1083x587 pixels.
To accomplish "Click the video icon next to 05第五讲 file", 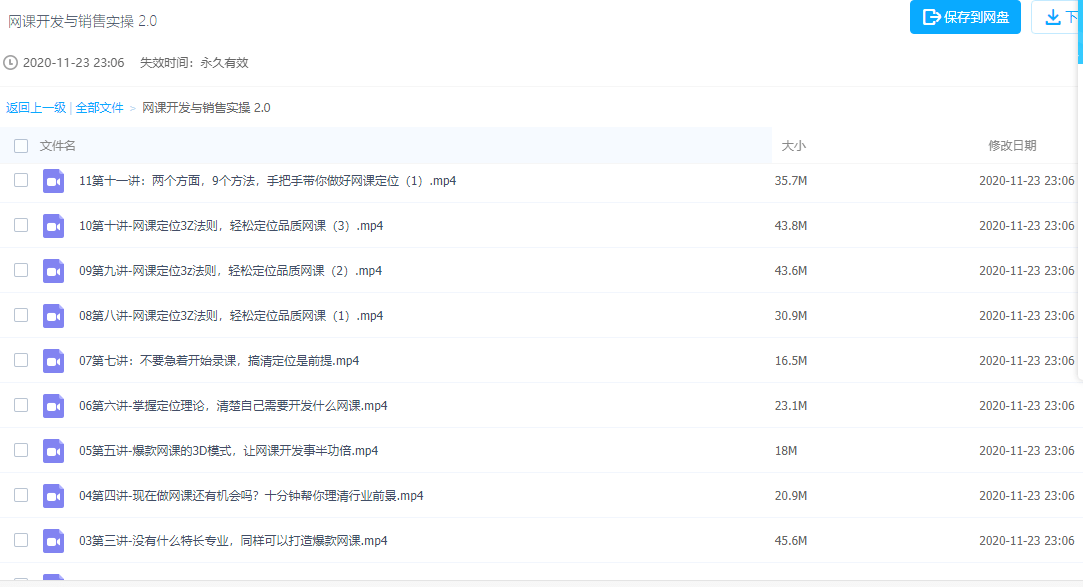I will [53, 450].
